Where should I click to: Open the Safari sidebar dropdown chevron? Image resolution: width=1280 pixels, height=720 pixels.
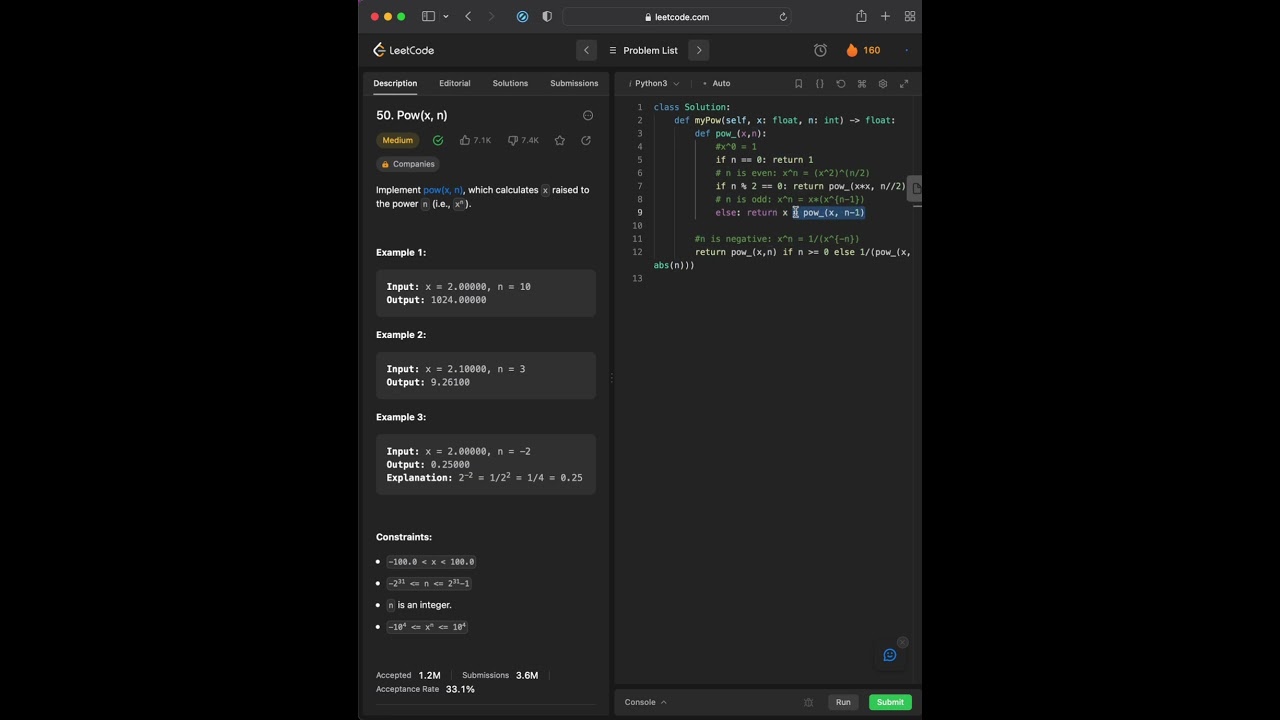(x=445, y=16)
